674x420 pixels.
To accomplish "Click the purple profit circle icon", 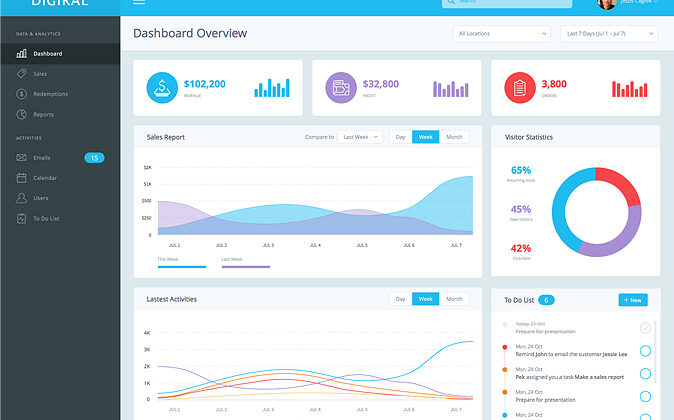I will tap(341, 88).
